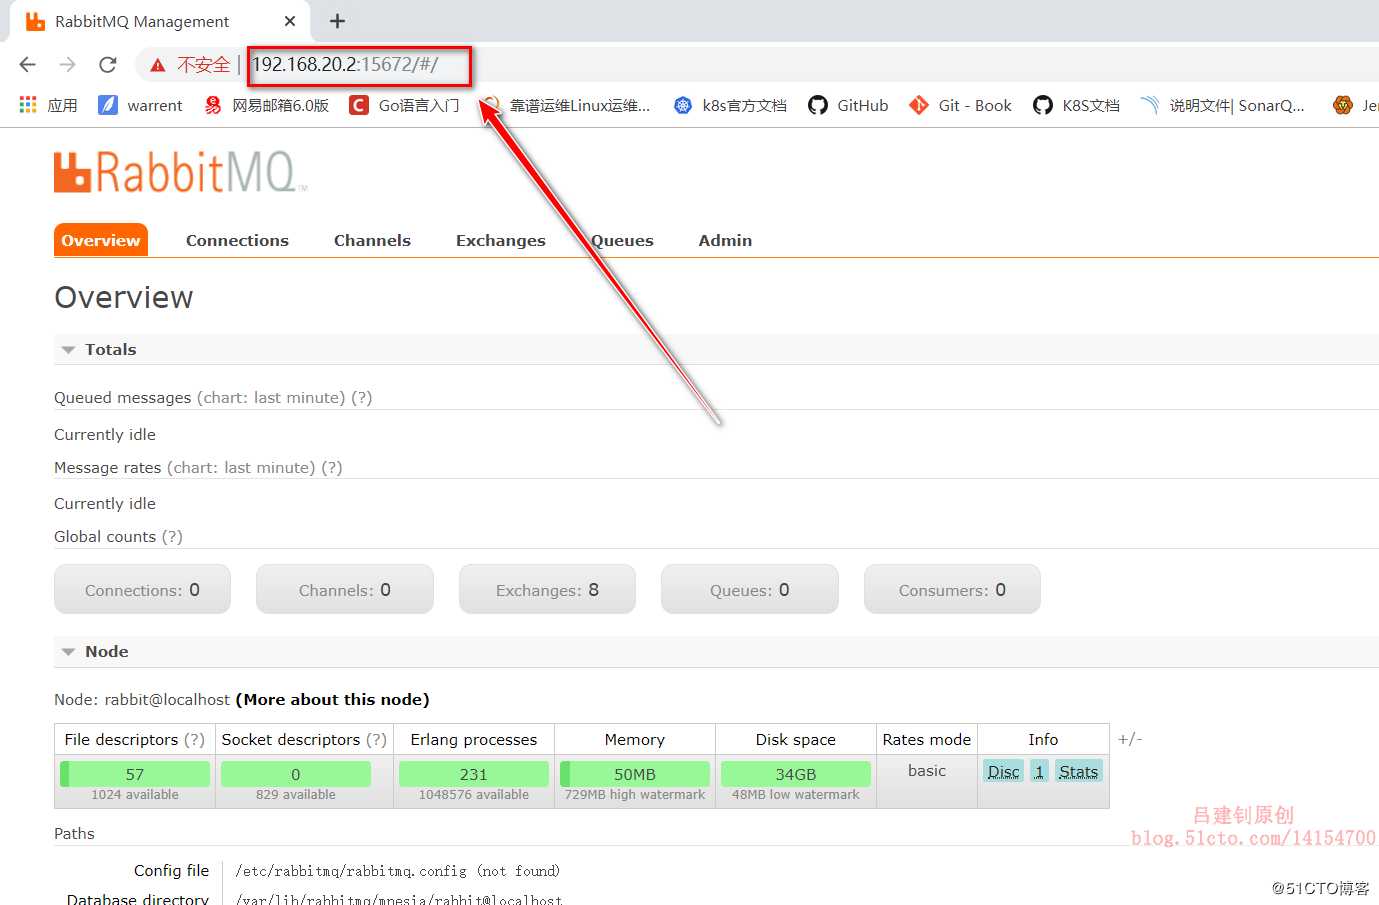Close the RabbitMQ Management tab
Image resolution: width=1379 pixels, height=905 pixels.
(290, 21)
